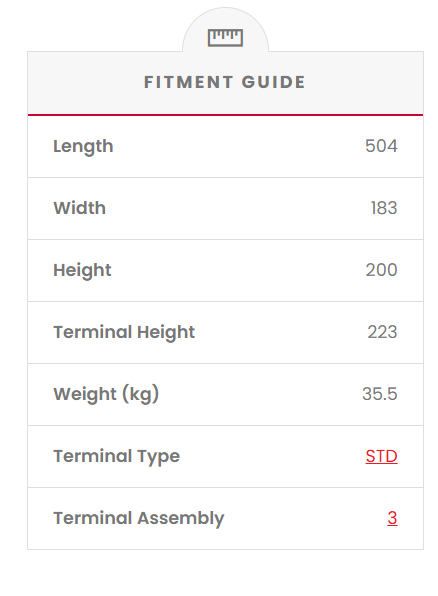438x596 pixels.
Task: Select the weight value 35.5
Action: pos(379,394)
